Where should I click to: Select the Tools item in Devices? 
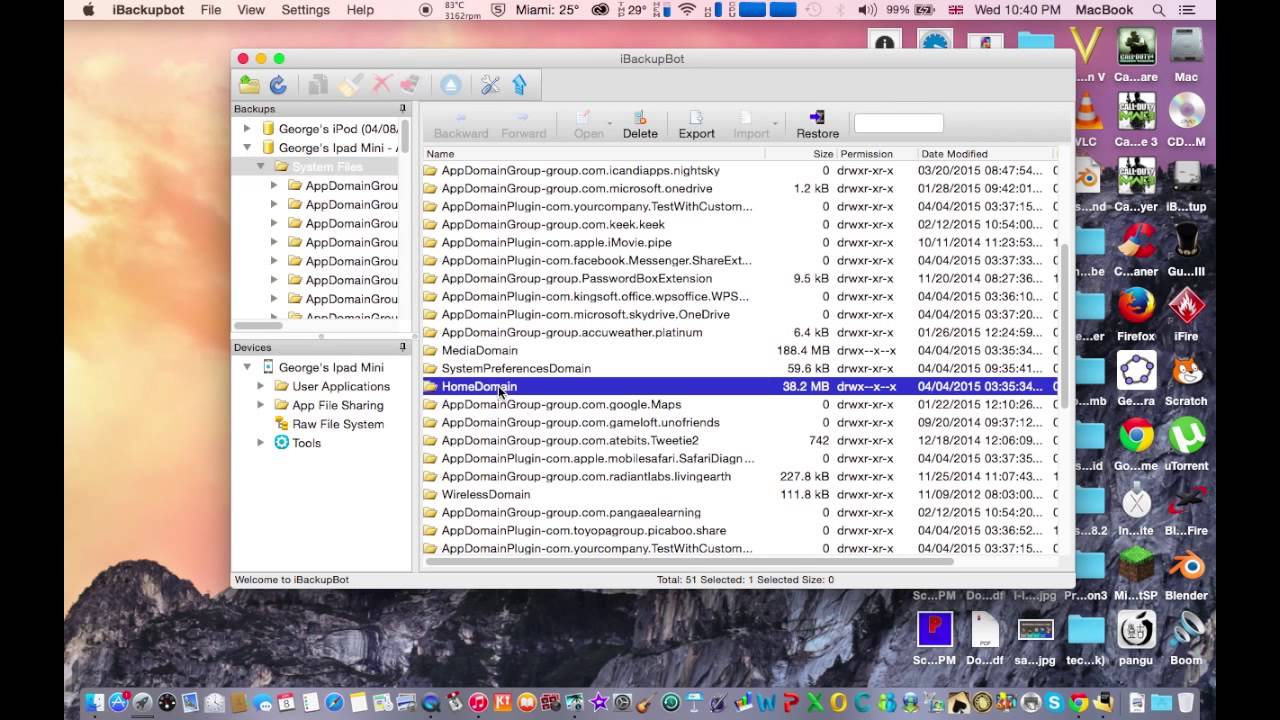click(306, 443)
